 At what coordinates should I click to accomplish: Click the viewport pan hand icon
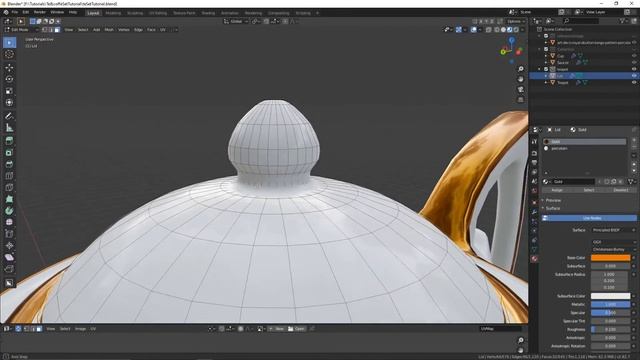(x=521, y=79)
